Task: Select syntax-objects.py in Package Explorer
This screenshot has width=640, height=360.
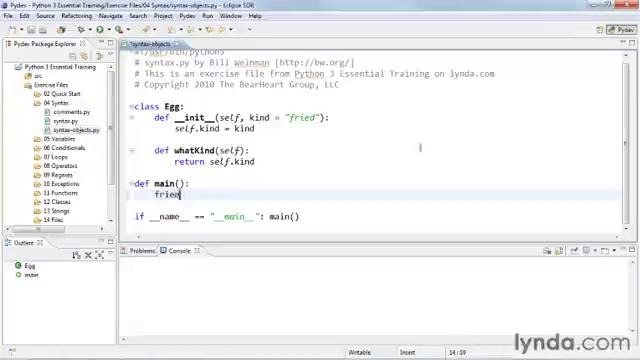Action: tap(76, 130)
